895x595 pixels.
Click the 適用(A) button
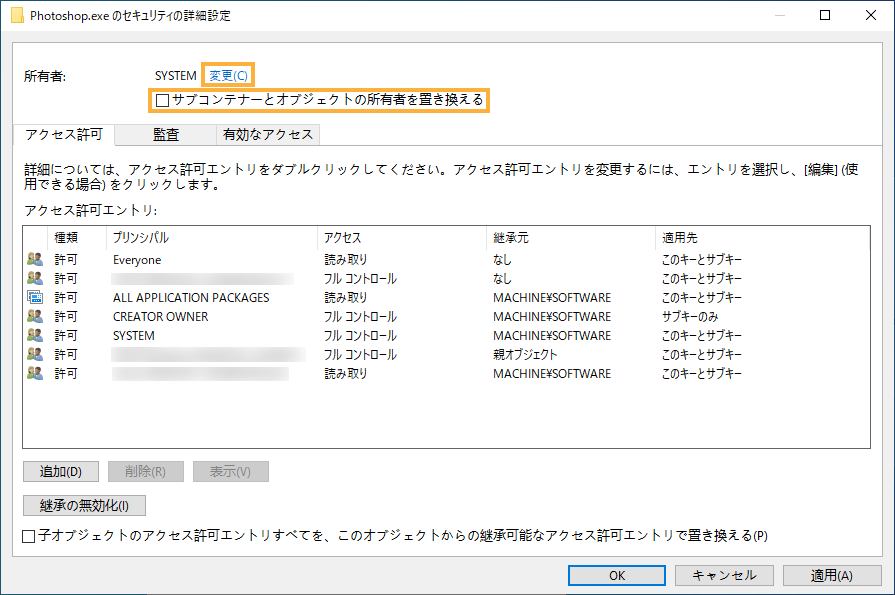click(x=832, y=576)
